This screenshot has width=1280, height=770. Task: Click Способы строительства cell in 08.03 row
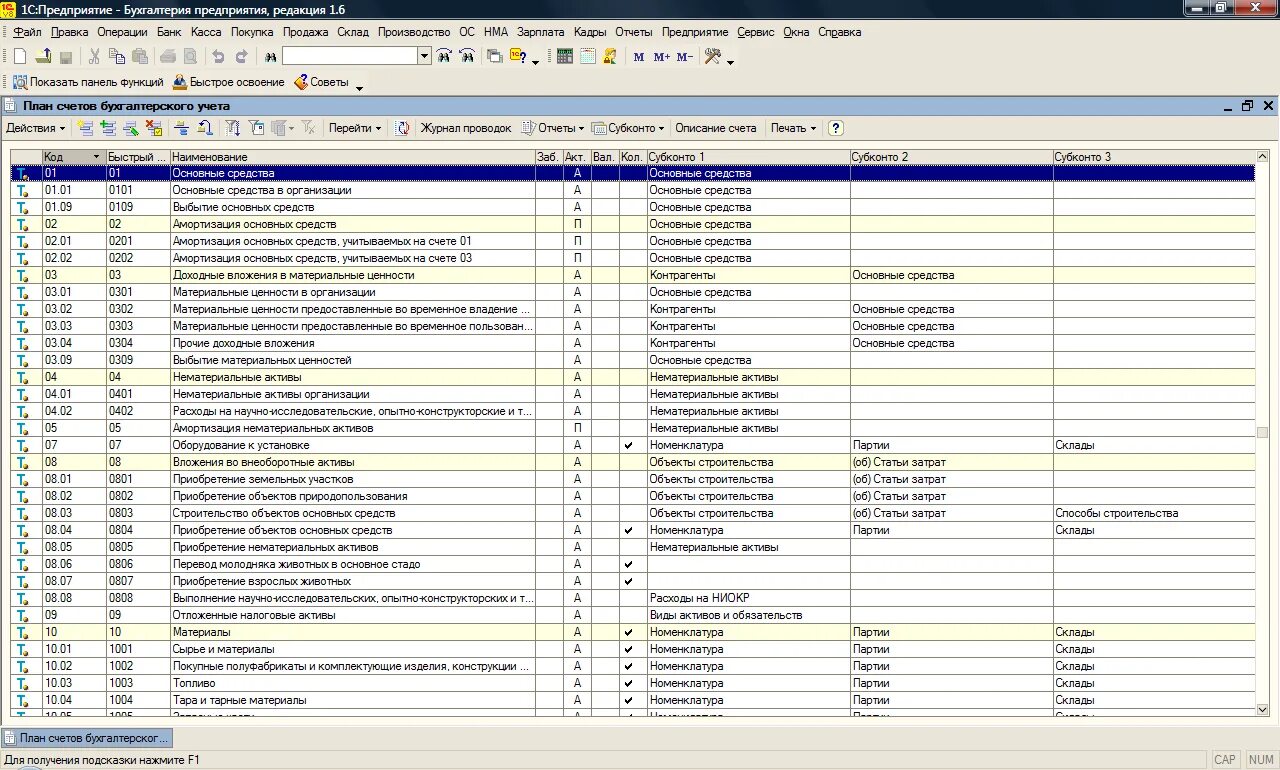[x=1154, y=513]
